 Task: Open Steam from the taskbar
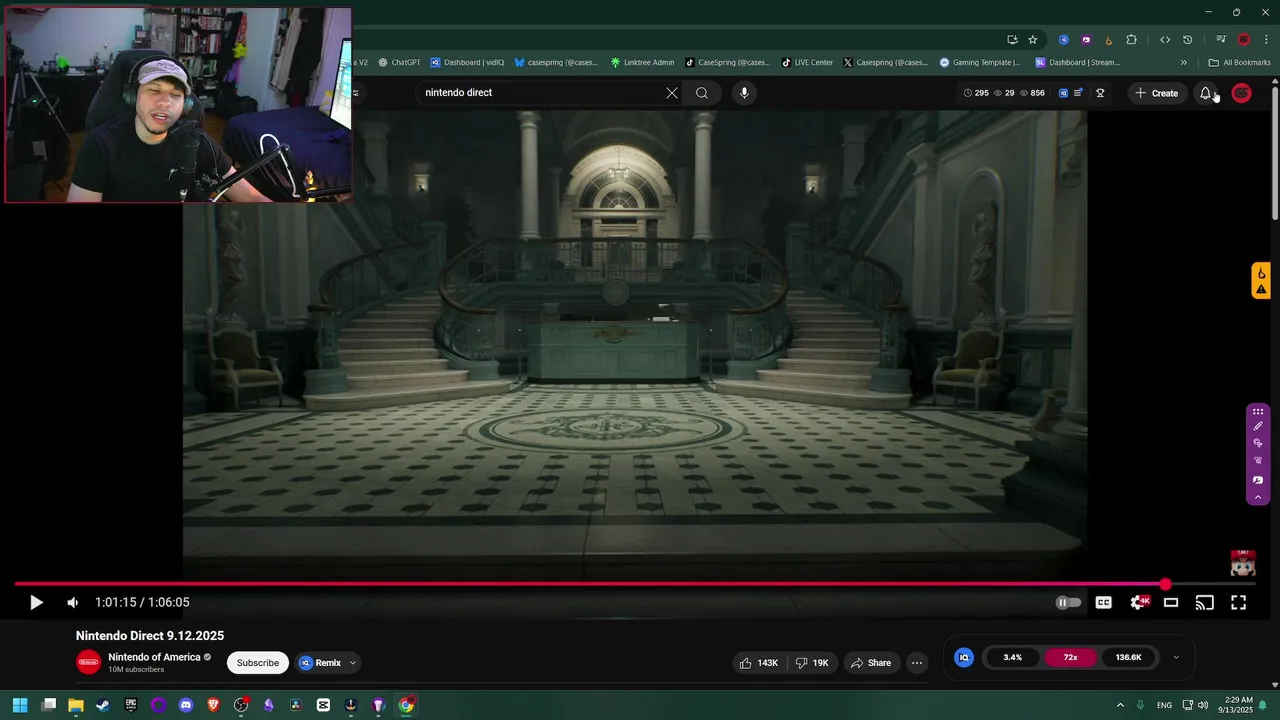click(x=103, y=705)
